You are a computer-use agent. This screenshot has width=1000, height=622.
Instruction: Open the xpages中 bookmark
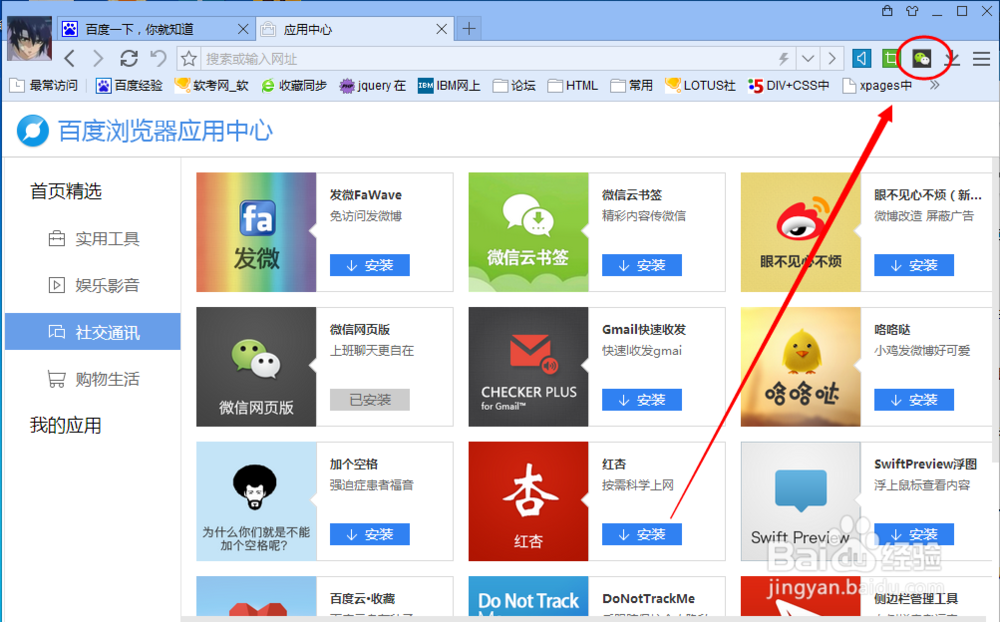[878, 85]
